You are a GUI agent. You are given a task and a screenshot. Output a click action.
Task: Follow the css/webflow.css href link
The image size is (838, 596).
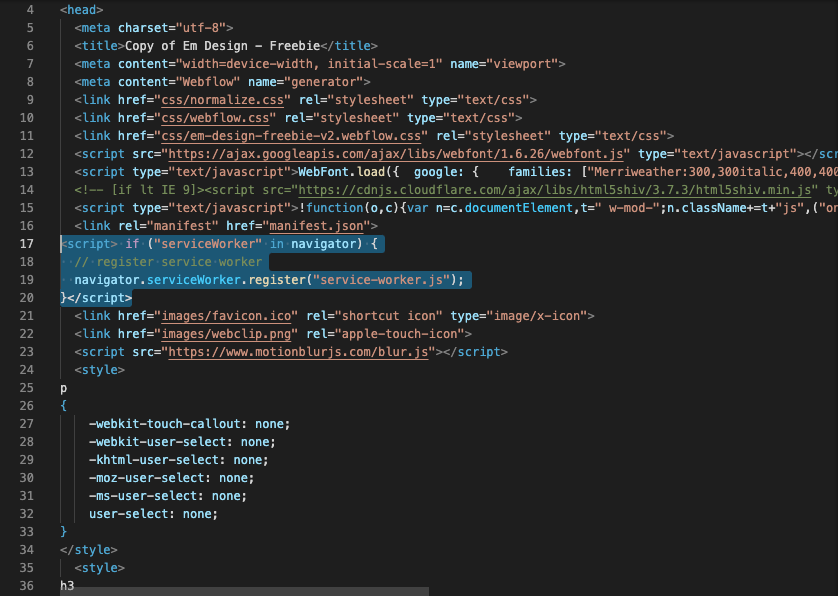(x=215, y=118)
